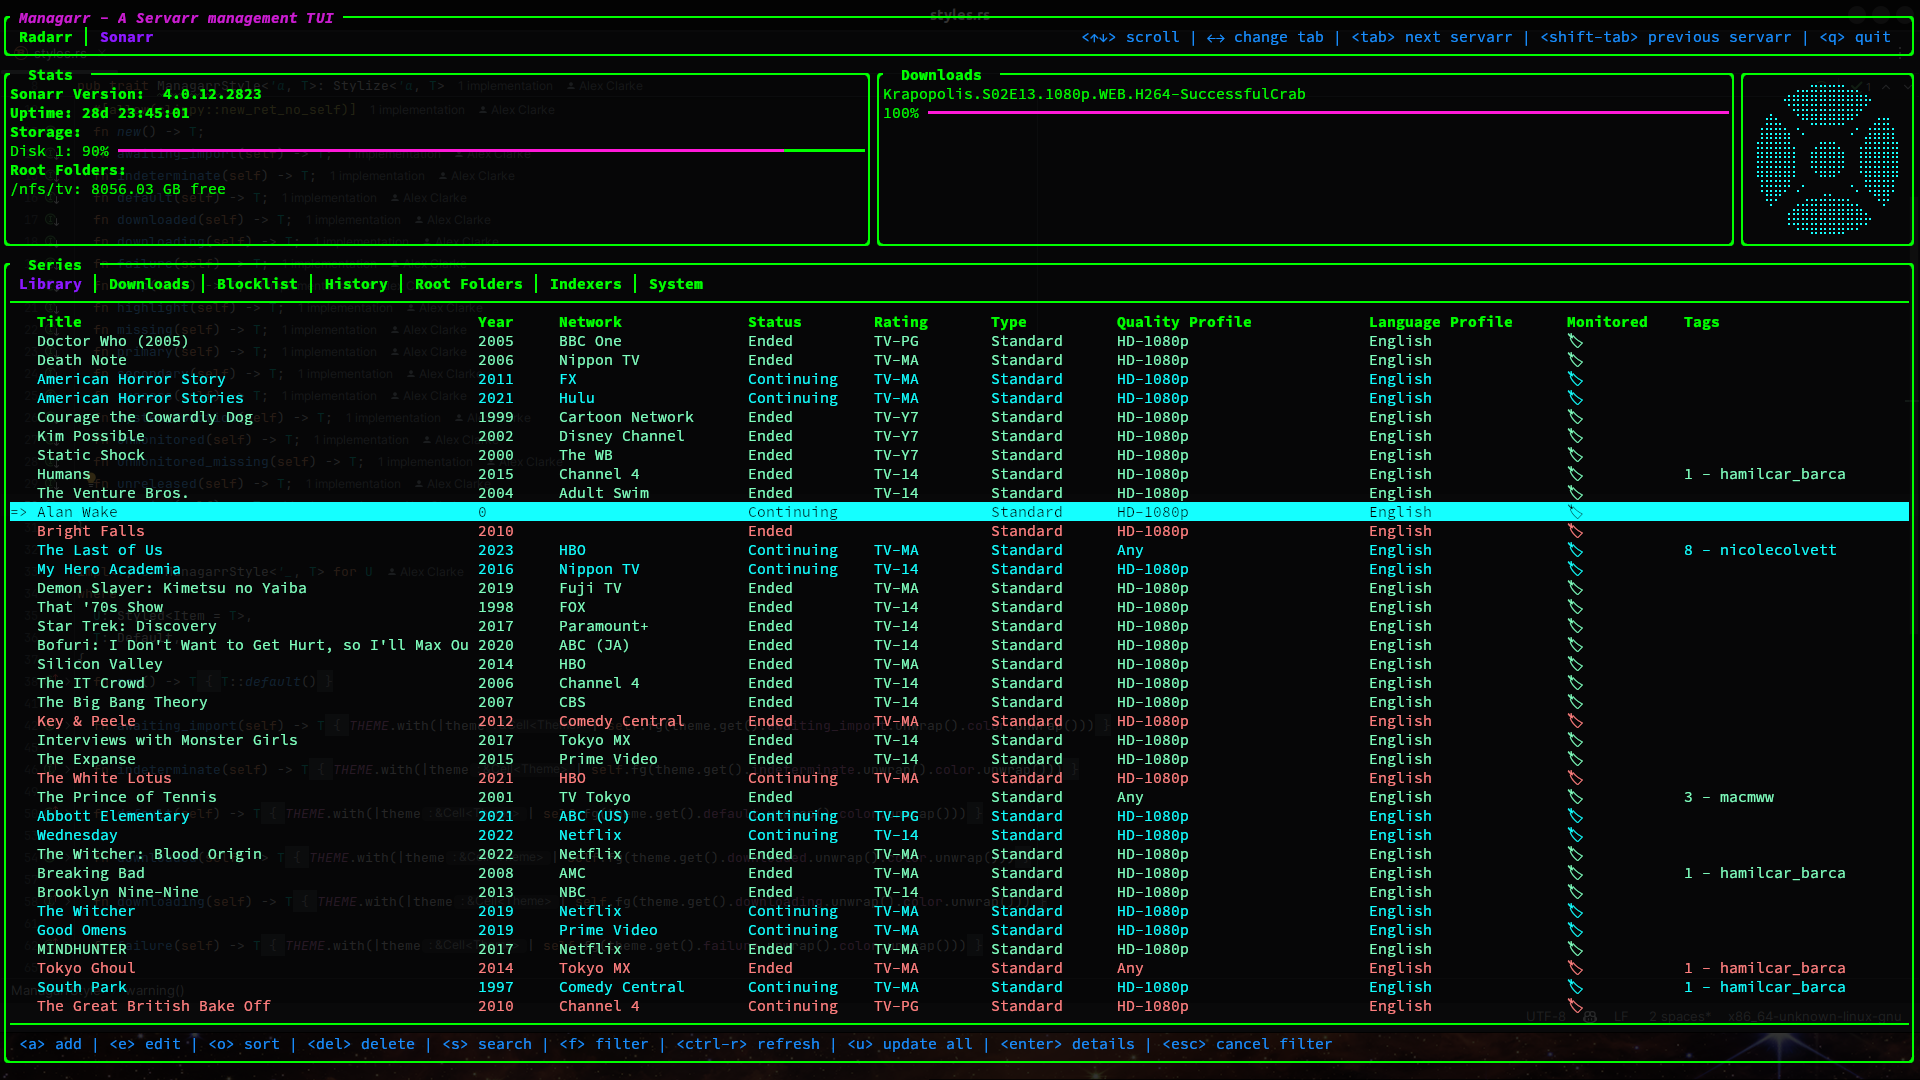The height and width of the screenshot is (1080, 1920).
Task: Click the add series action
Action: point(51,1043)
